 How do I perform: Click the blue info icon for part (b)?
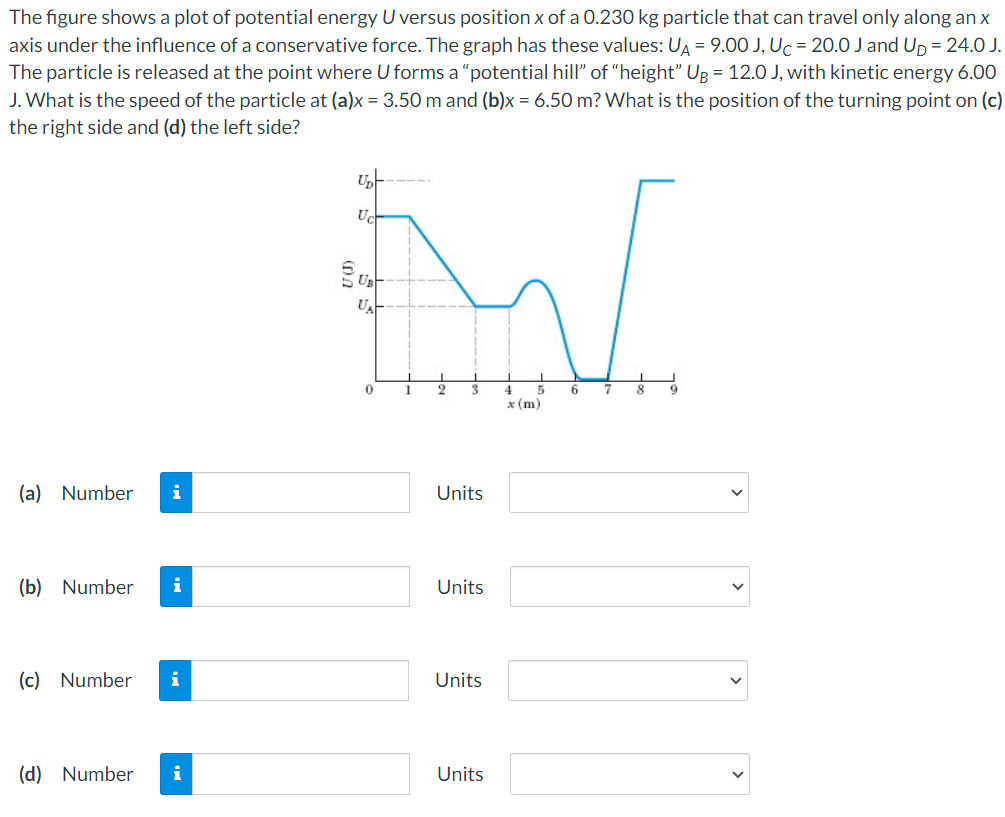(x=177, y=586)
